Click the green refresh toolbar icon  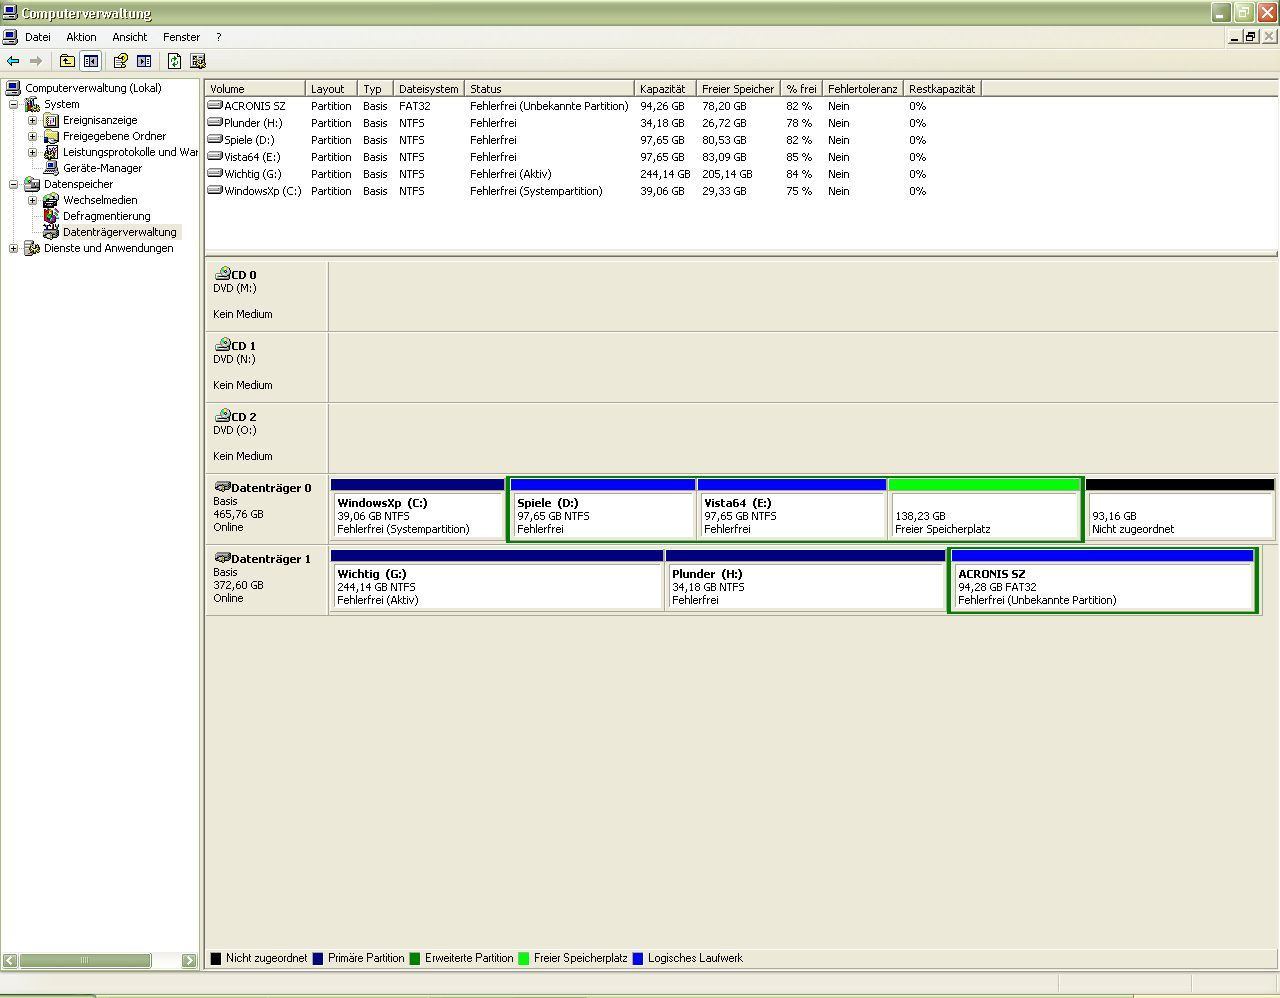tap(174, 61)
